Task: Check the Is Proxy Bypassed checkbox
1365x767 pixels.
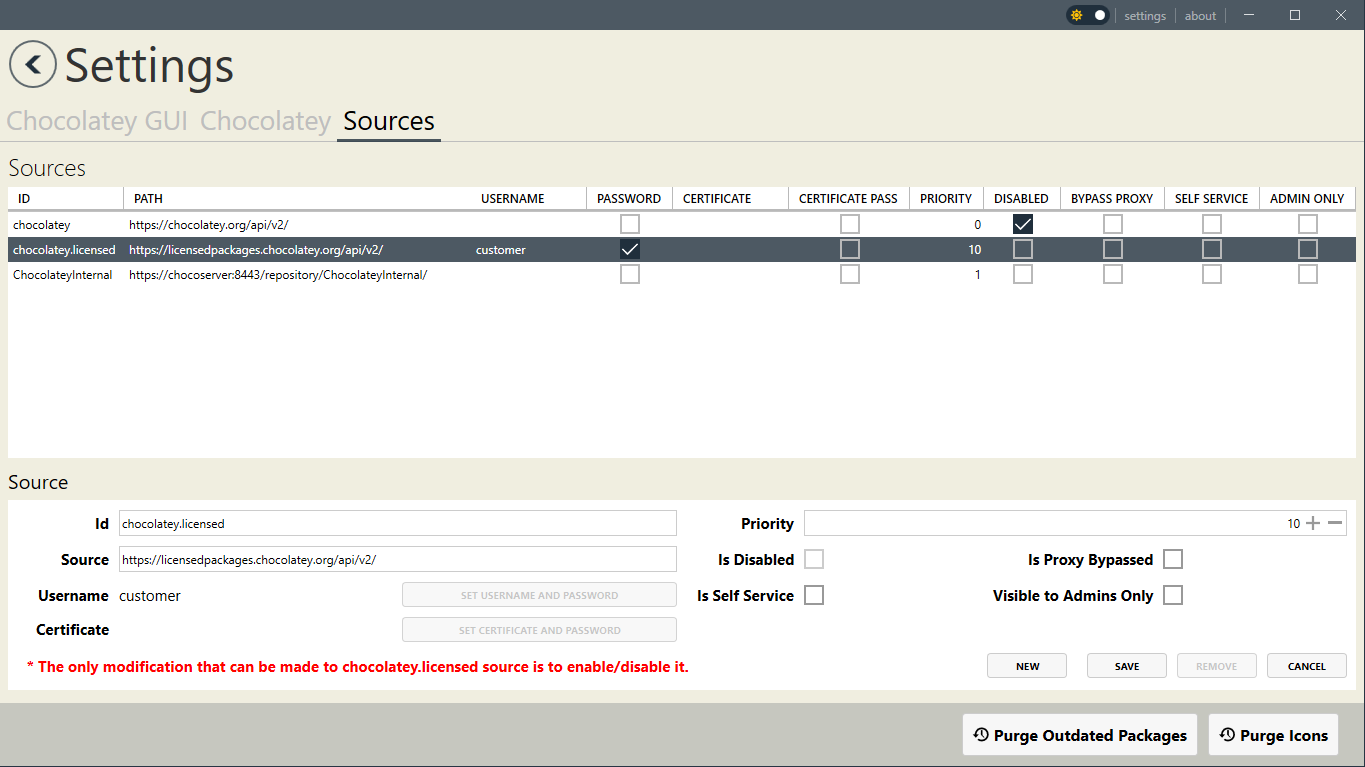Action: 1173,559
